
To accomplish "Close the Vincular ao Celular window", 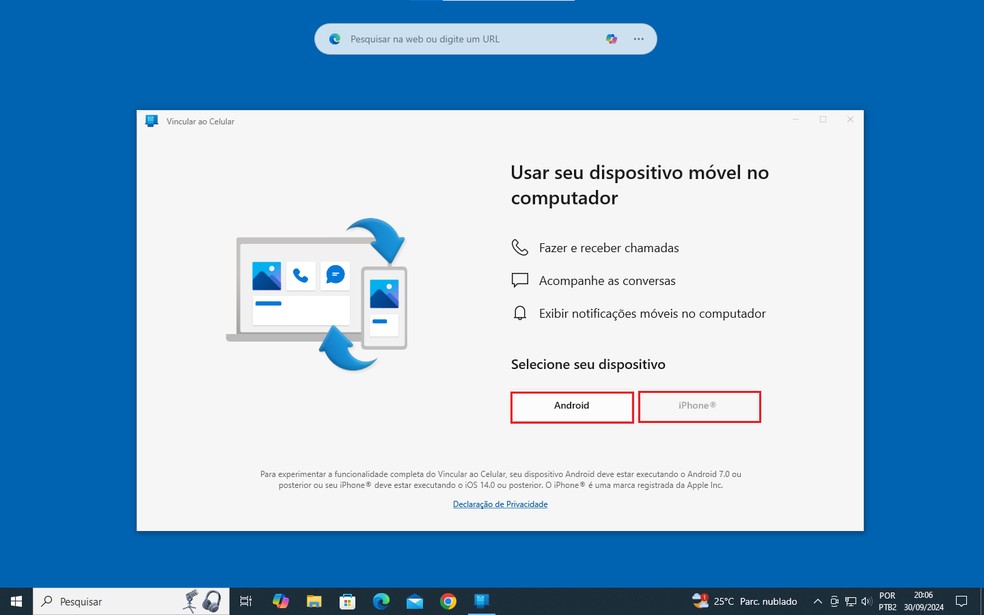I will click(x=850, y=119).
